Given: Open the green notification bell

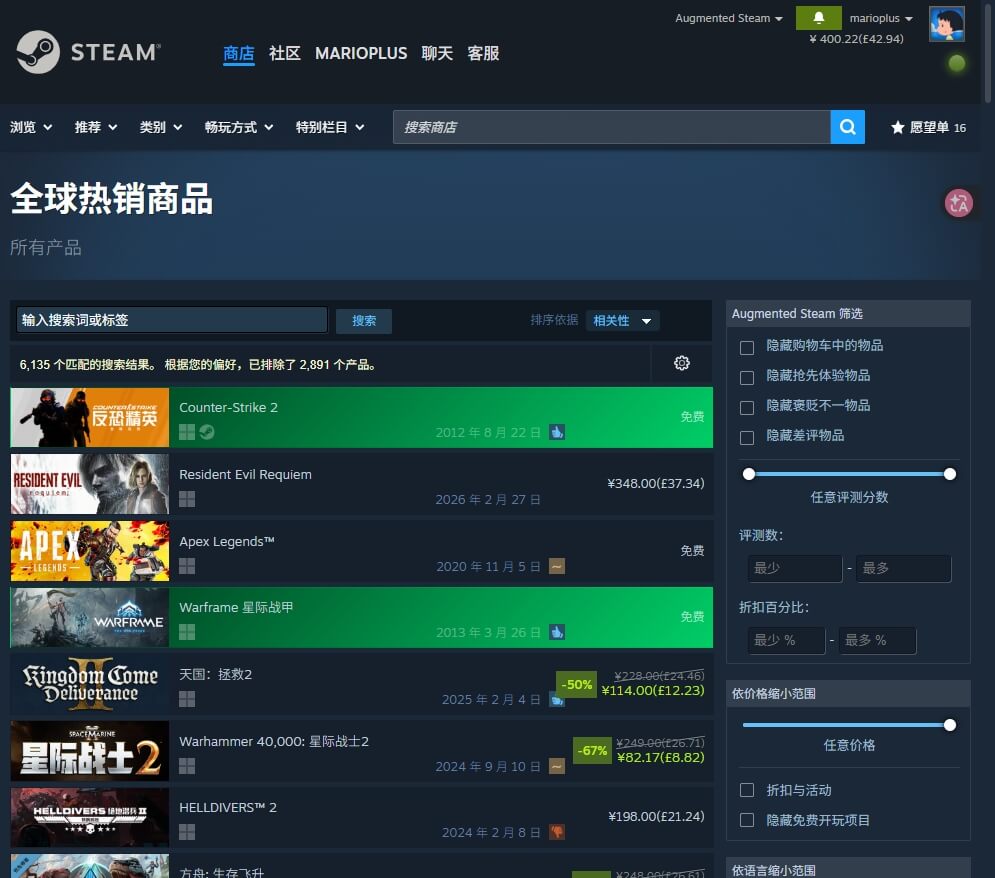Looking at the screenshot, I should 819,18.
